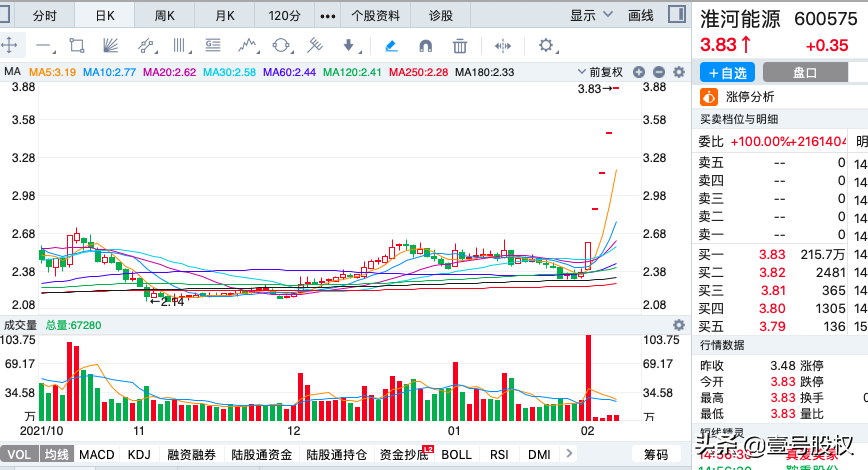Viewport: 868px width, 470px height.
Task: Select the down arrow marker tool
Action: click(x=349, y=45)
